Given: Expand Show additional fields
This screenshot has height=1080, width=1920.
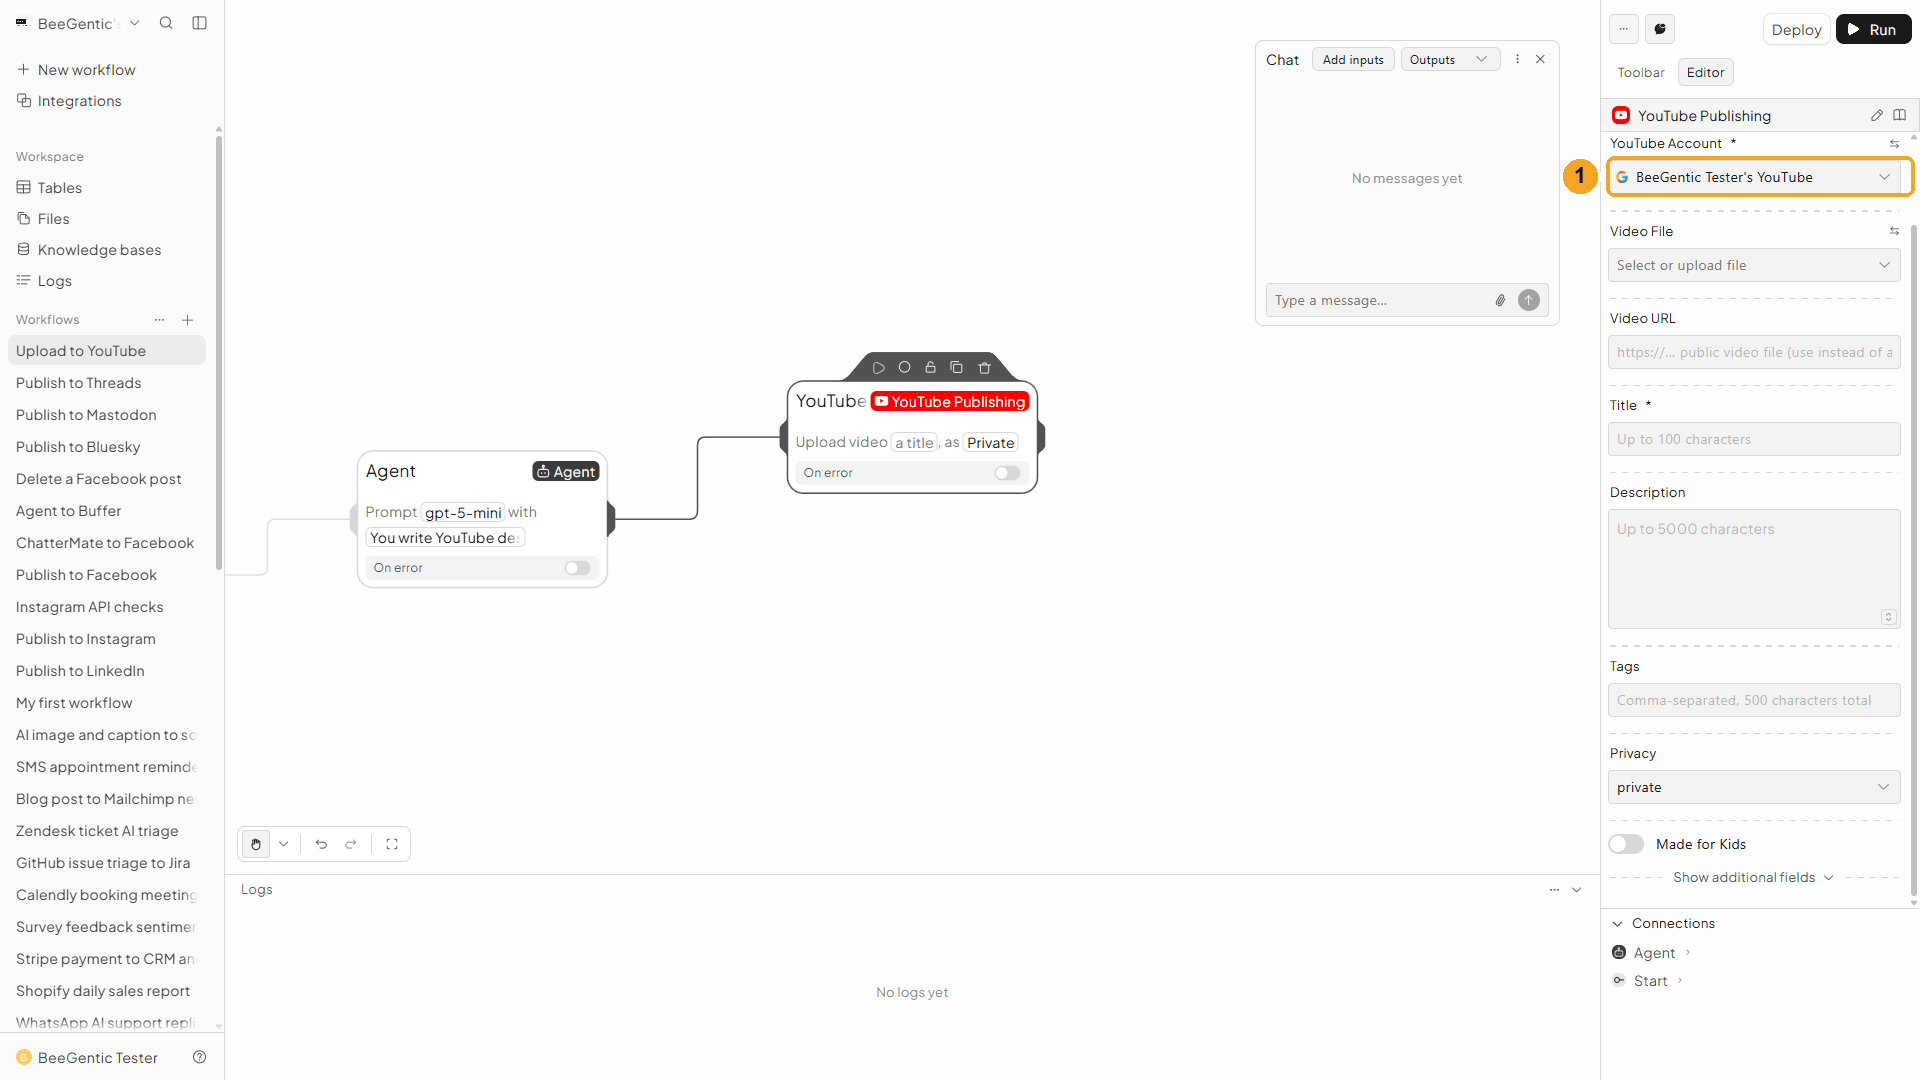Looking at the screenshot, I should 1753,877.
